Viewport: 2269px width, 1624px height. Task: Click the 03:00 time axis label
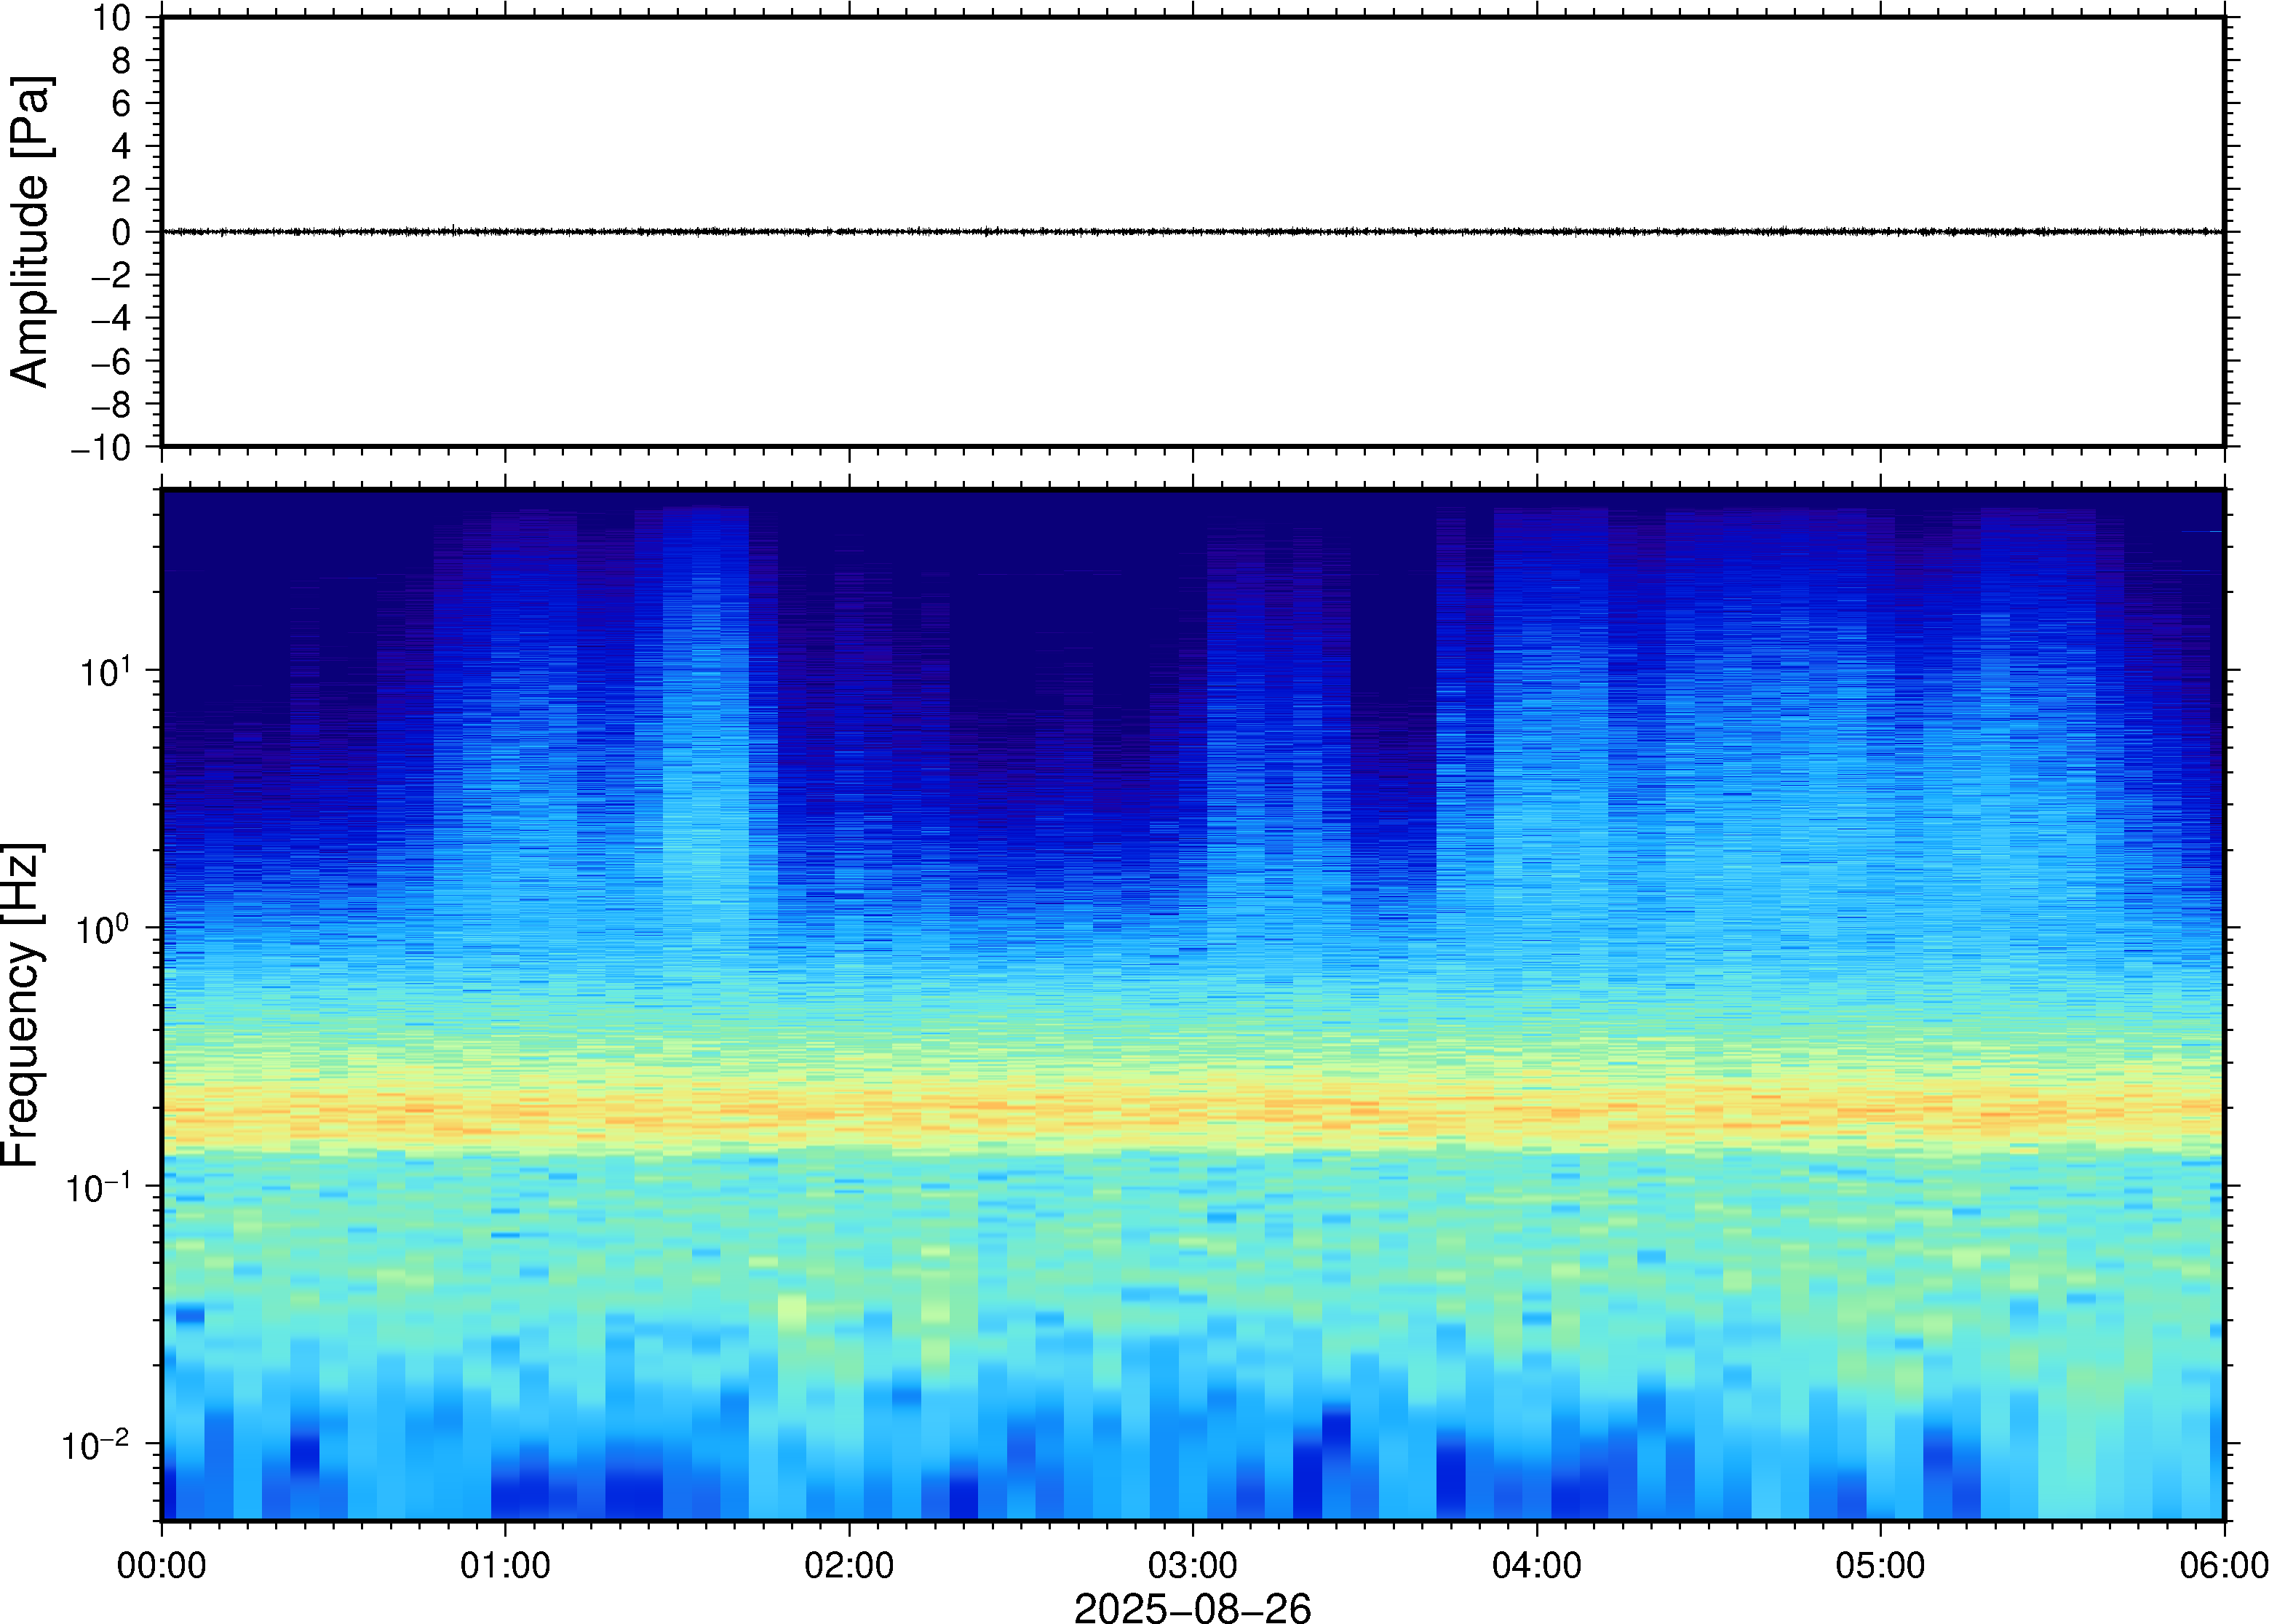[x=1192, y=1565]
